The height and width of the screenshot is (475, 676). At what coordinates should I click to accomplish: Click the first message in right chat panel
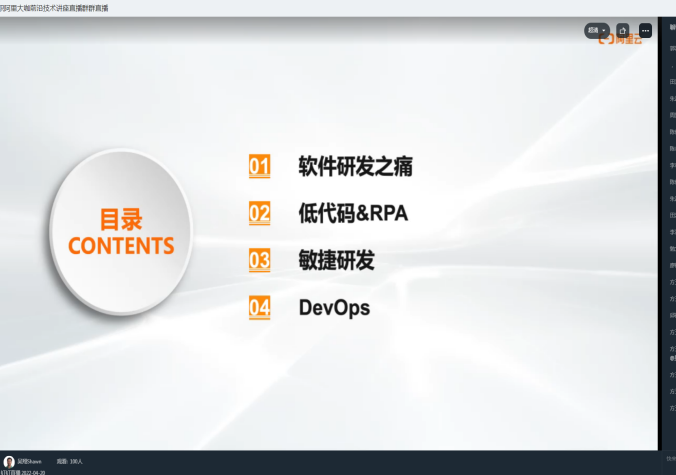(x=672, y=48)
